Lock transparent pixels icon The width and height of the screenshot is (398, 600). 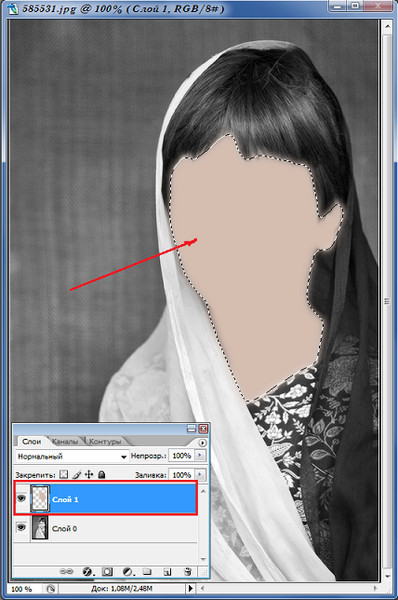point(64,474)
